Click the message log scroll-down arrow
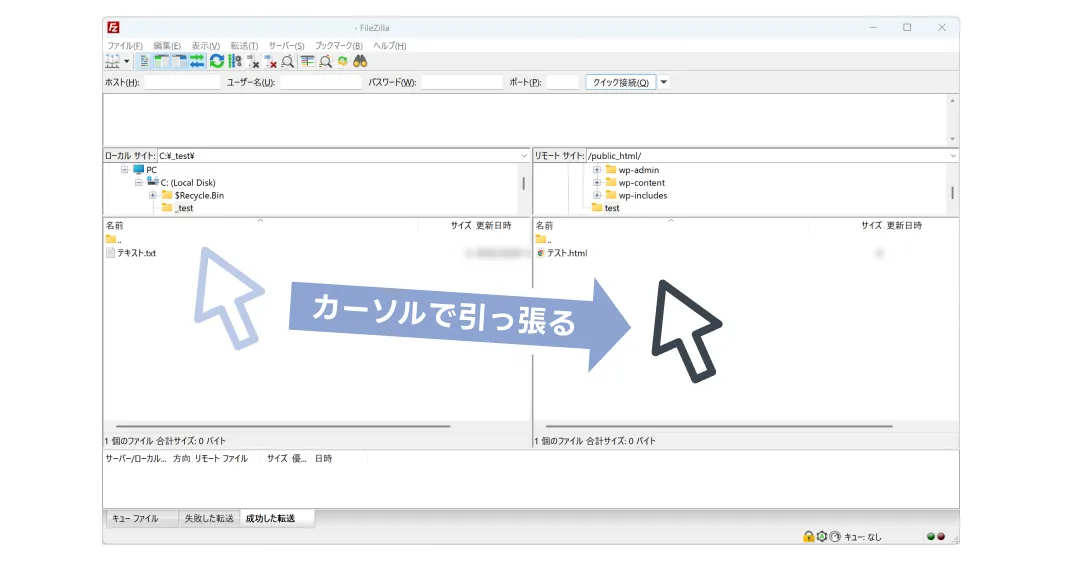The image size is (1080, 564). (x=953, y=139)
